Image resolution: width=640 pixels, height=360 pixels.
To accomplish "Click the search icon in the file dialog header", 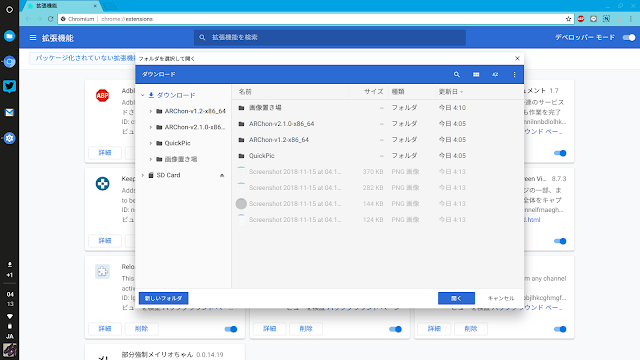I will [457, 75].
